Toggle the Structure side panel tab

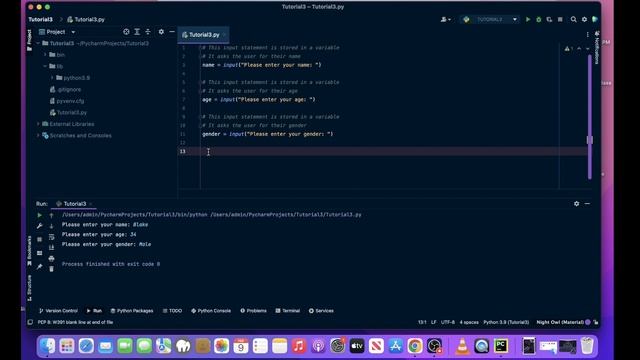(x=29, y=288)
